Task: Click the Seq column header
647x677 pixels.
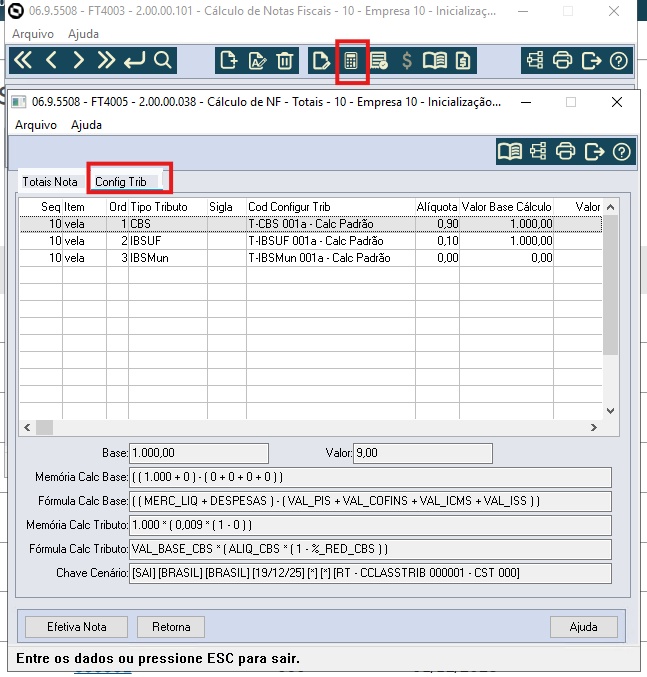Action: 41,207
